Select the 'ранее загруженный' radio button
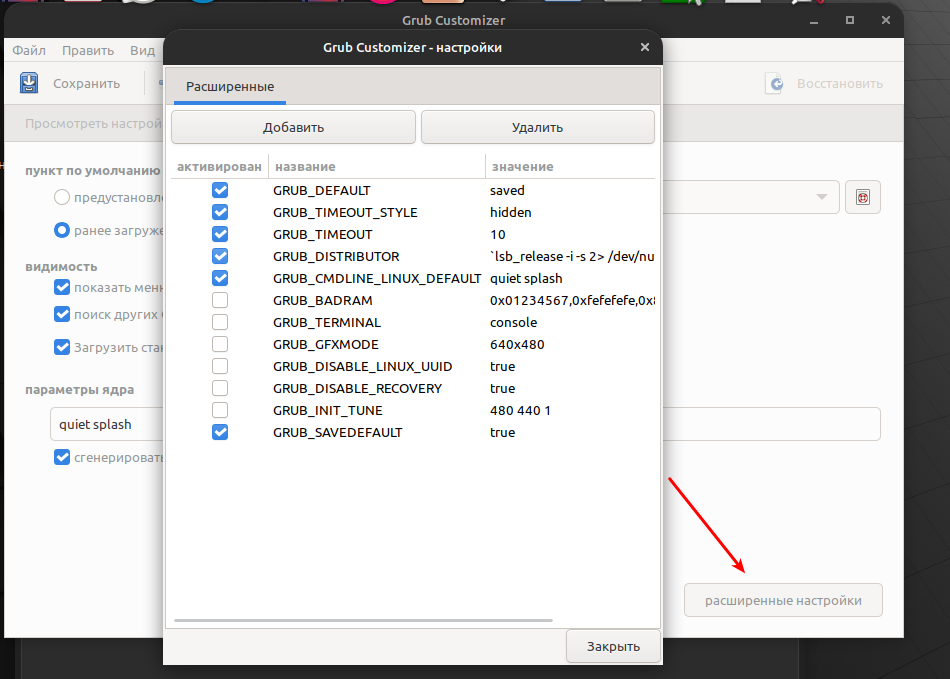This screenshot has width=950, height=679. pyautogui.click(x=62, y=230)
